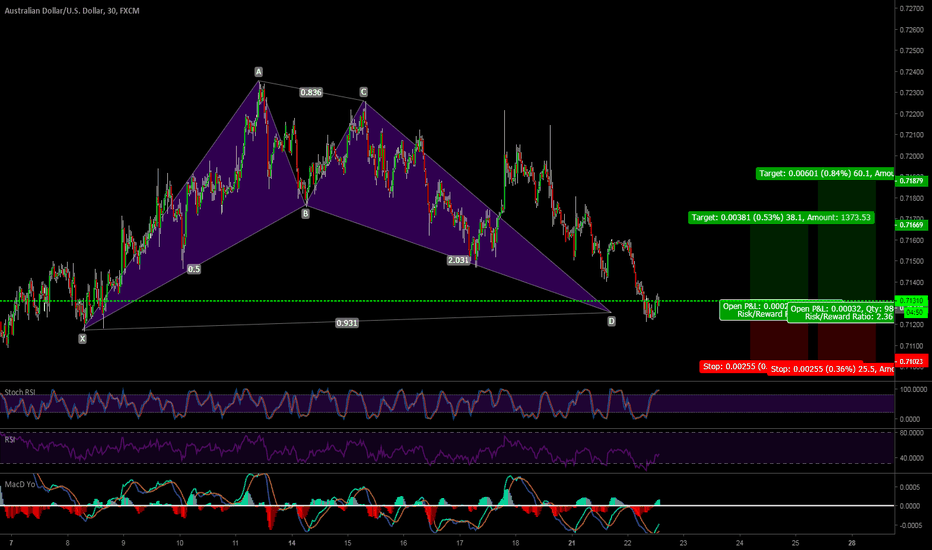932x550 pixels.
Task: Click the green 0.71879 price tag
Action: coord(911,180)
